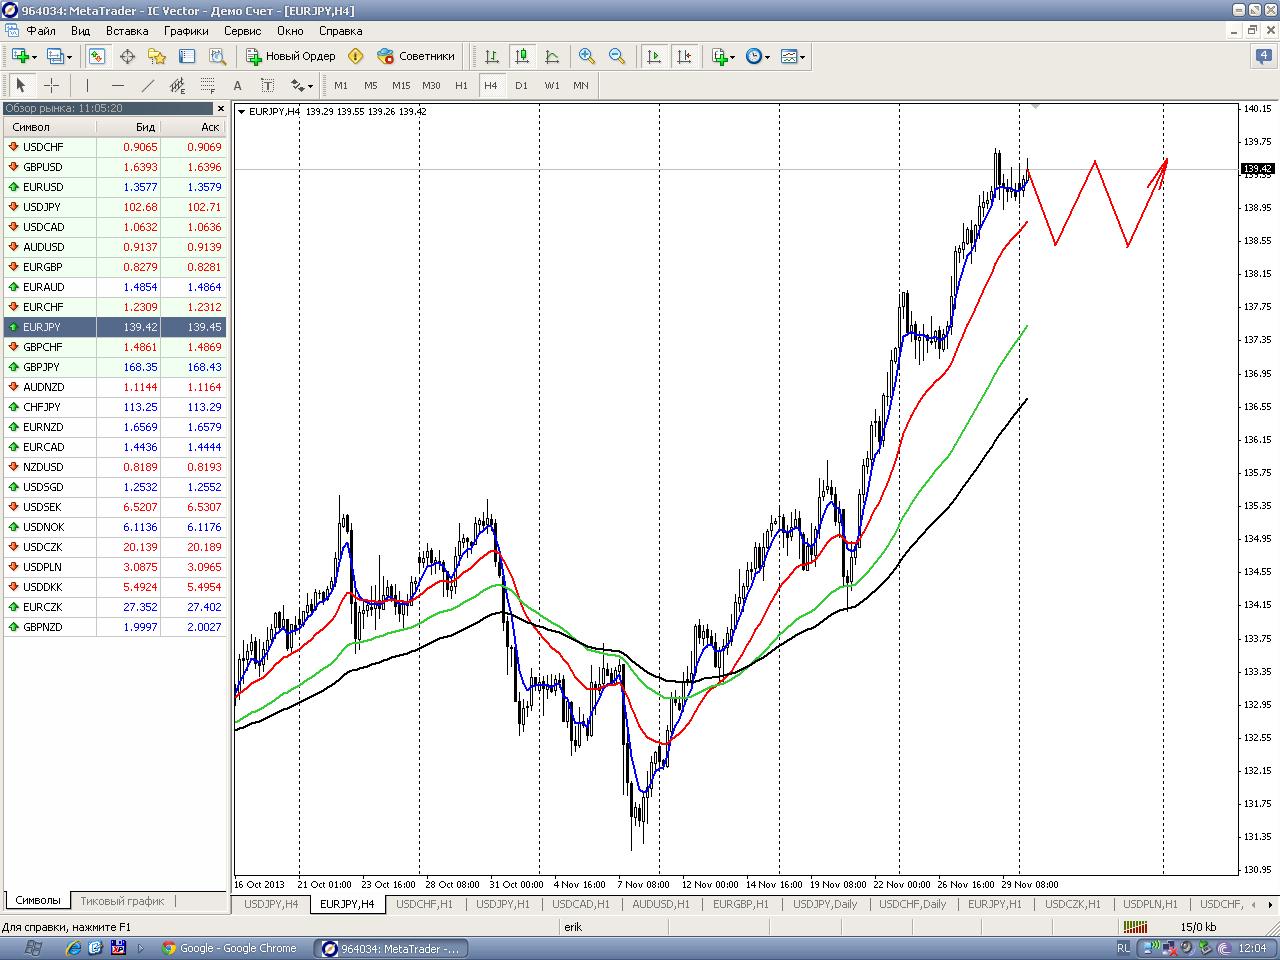Select the trendline drawing tool
Viewport: 1280px width, 960px height.
pos(148,86)
